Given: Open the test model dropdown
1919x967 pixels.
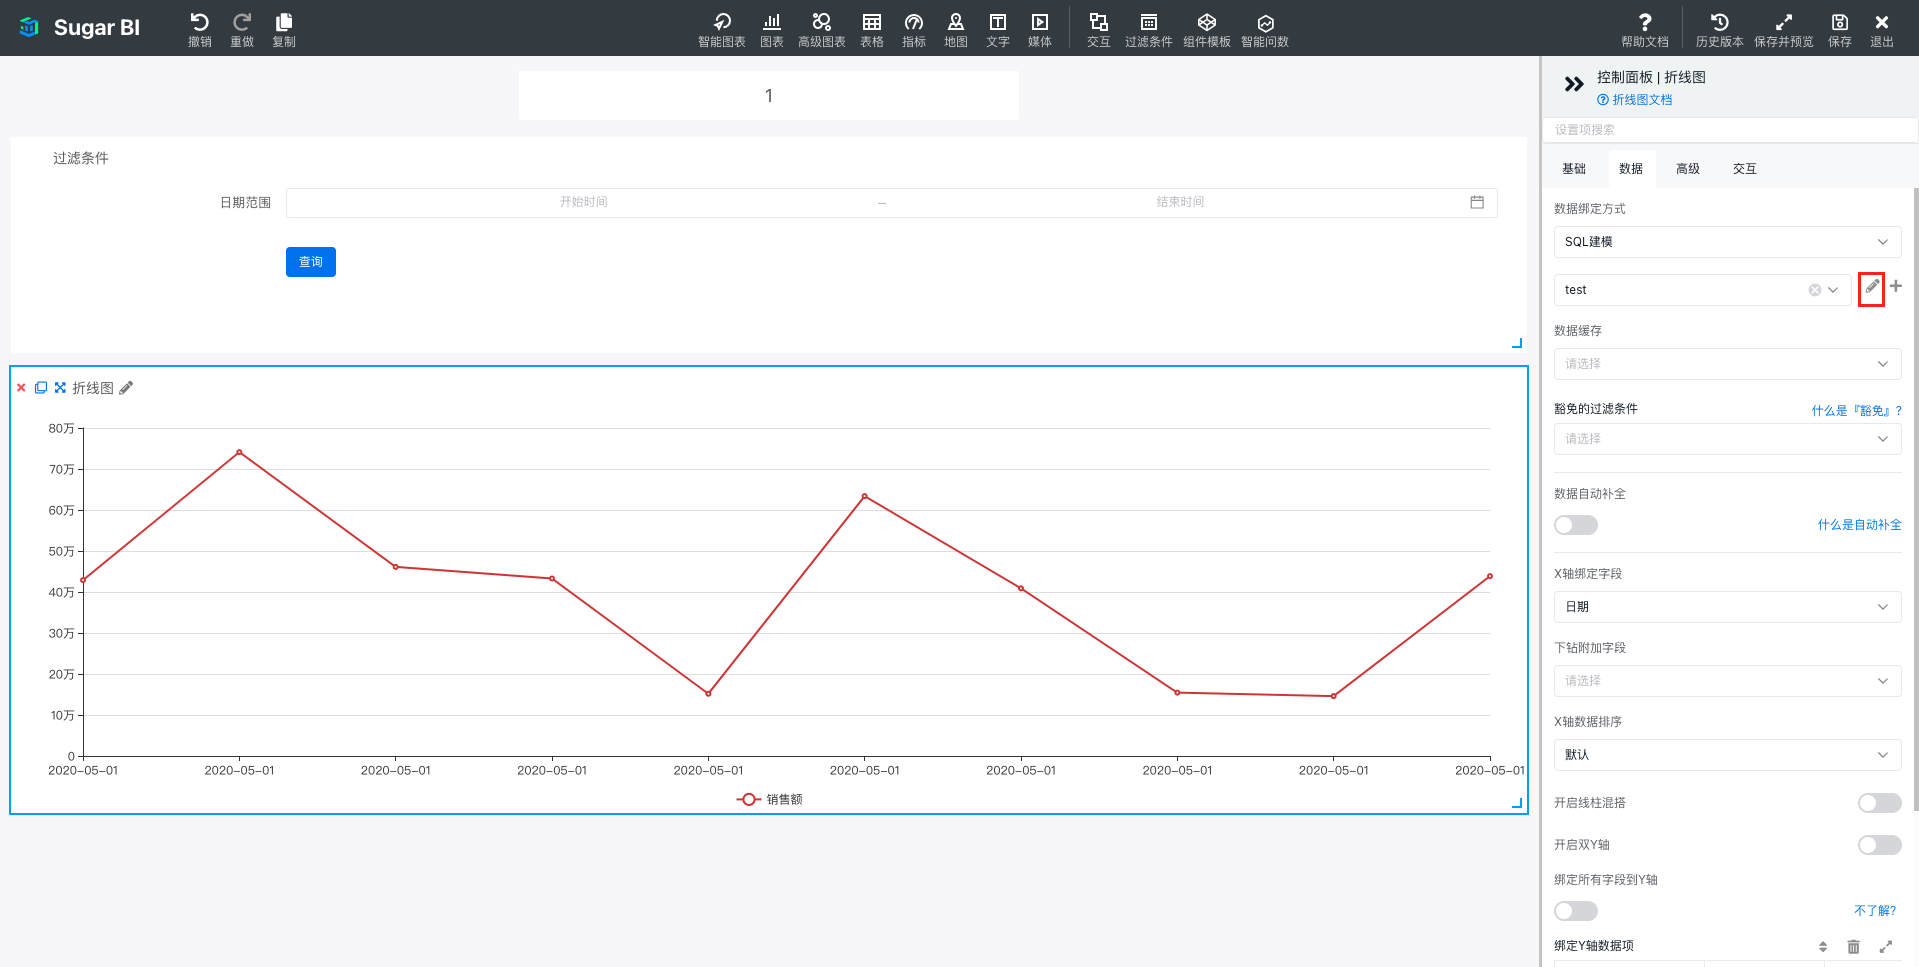Looking at the screenshot, I should click(1703, 290).
